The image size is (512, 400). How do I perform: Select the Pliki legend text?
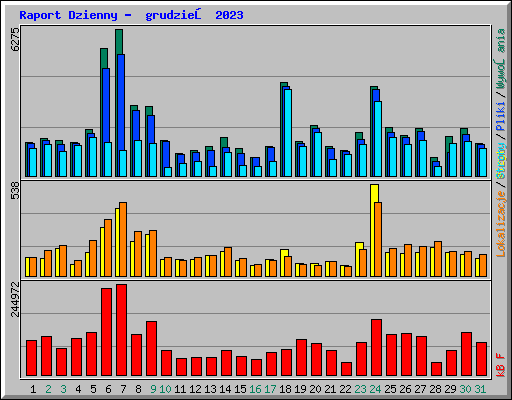coord(501,117)
